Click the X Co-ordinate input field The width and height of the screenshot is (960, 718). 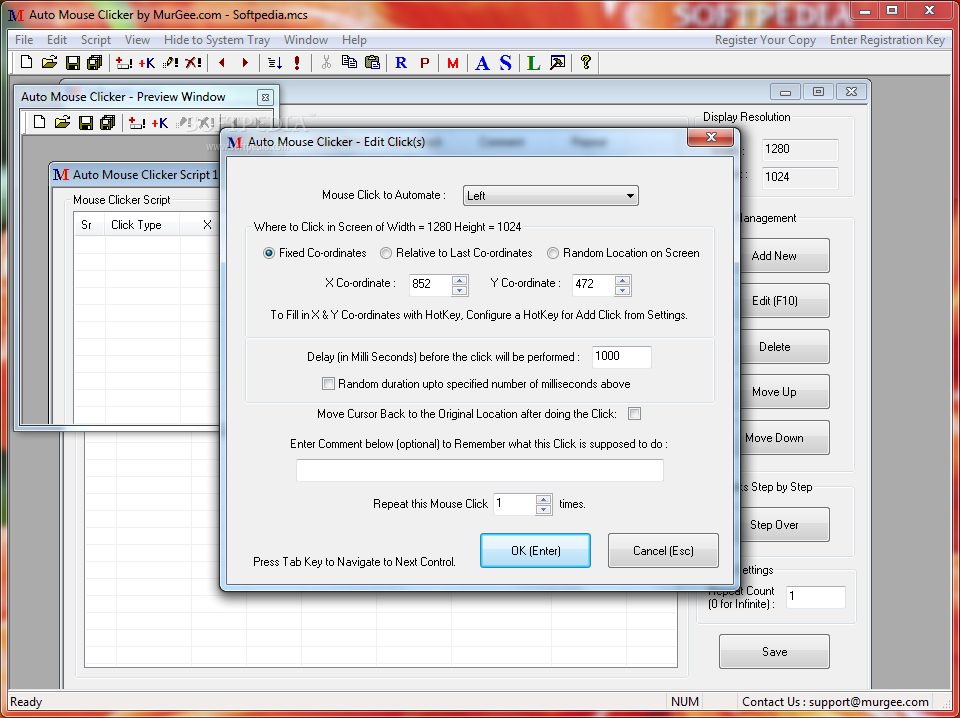pyautogui.click(x=431, y=285)
